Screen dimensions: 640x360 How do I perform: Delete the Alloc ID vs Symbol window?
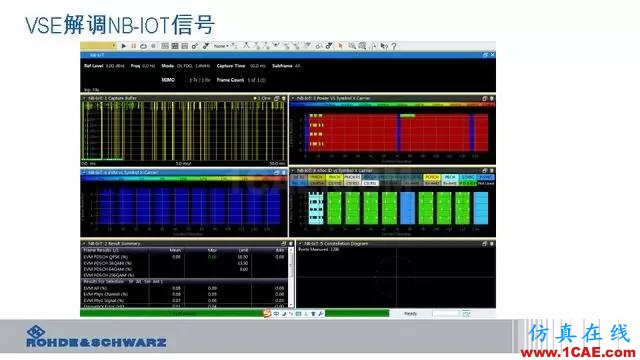(x=492, y=171)
